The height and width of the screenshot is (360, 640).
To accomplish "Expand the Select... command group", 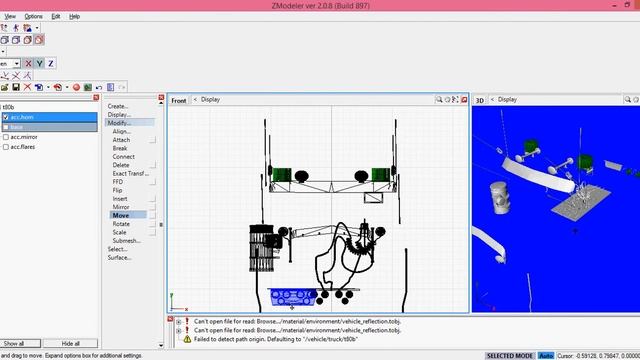I will [118, 249].
